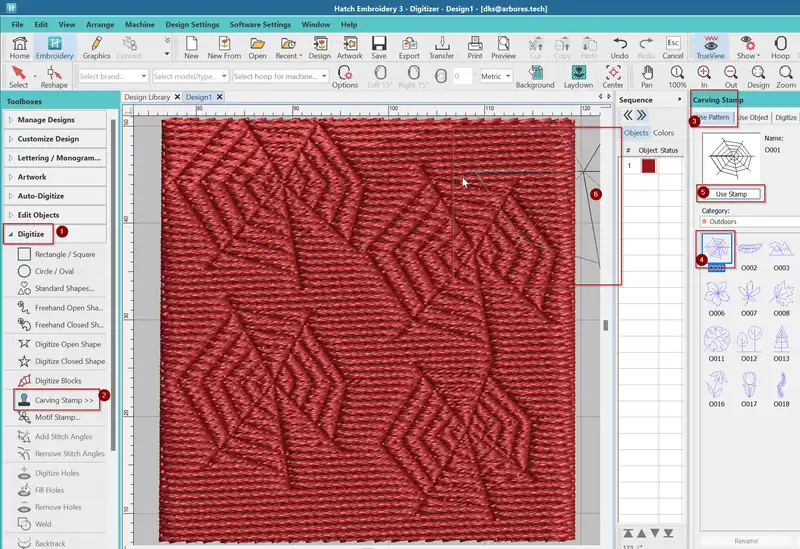This screenshot has height=549, width=800.
Task: Click the Rectangle / Square digitize tool
Action: pos(64,255)
